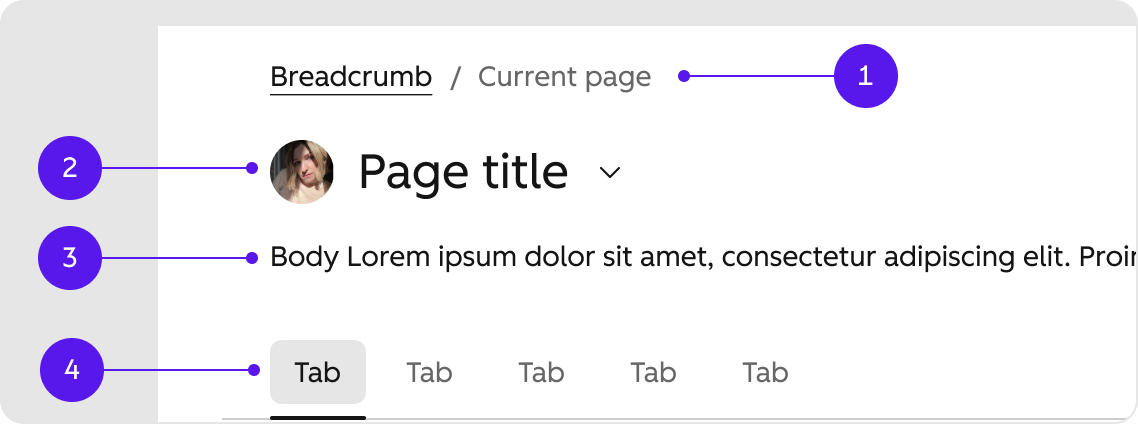Select the purple annotation circle numbered 3
This screenshot has height=424, width=1138.
click(x=70, y=258)
